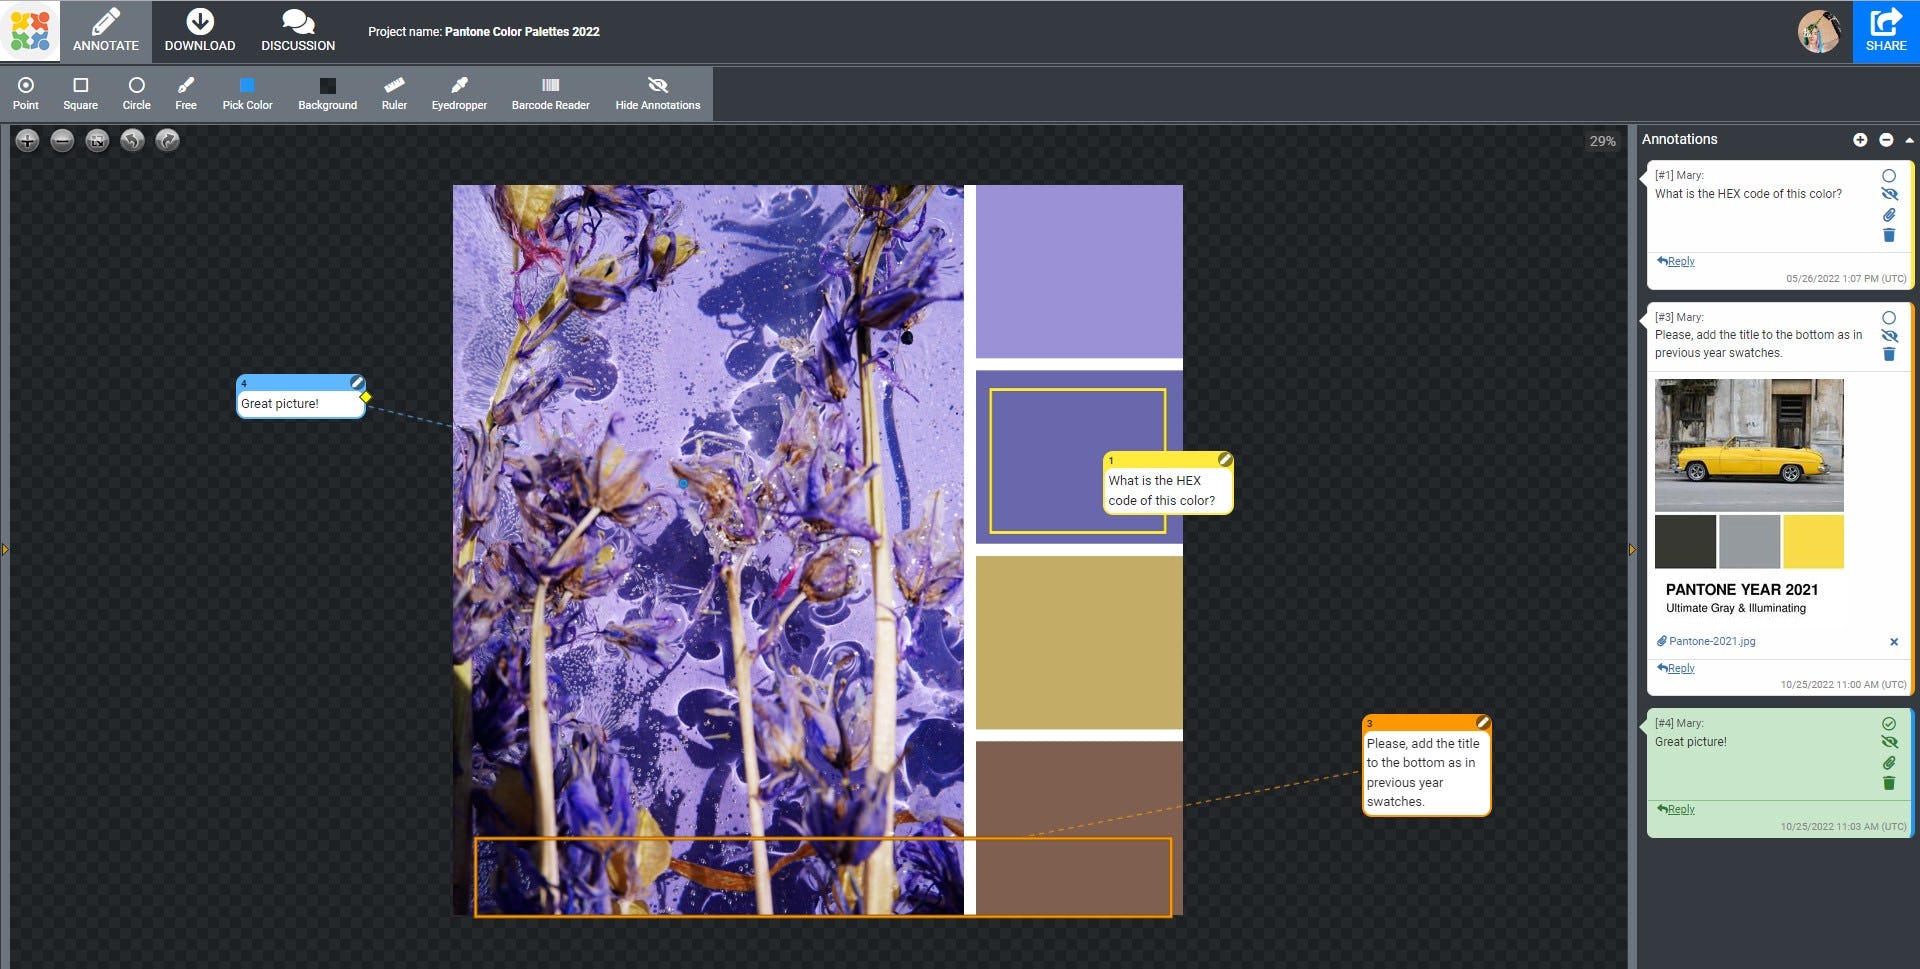This screenshot has height=969, width=1920.
Task: Click Hide Annotations in the toolbar
Action: (x=657, y=93)
